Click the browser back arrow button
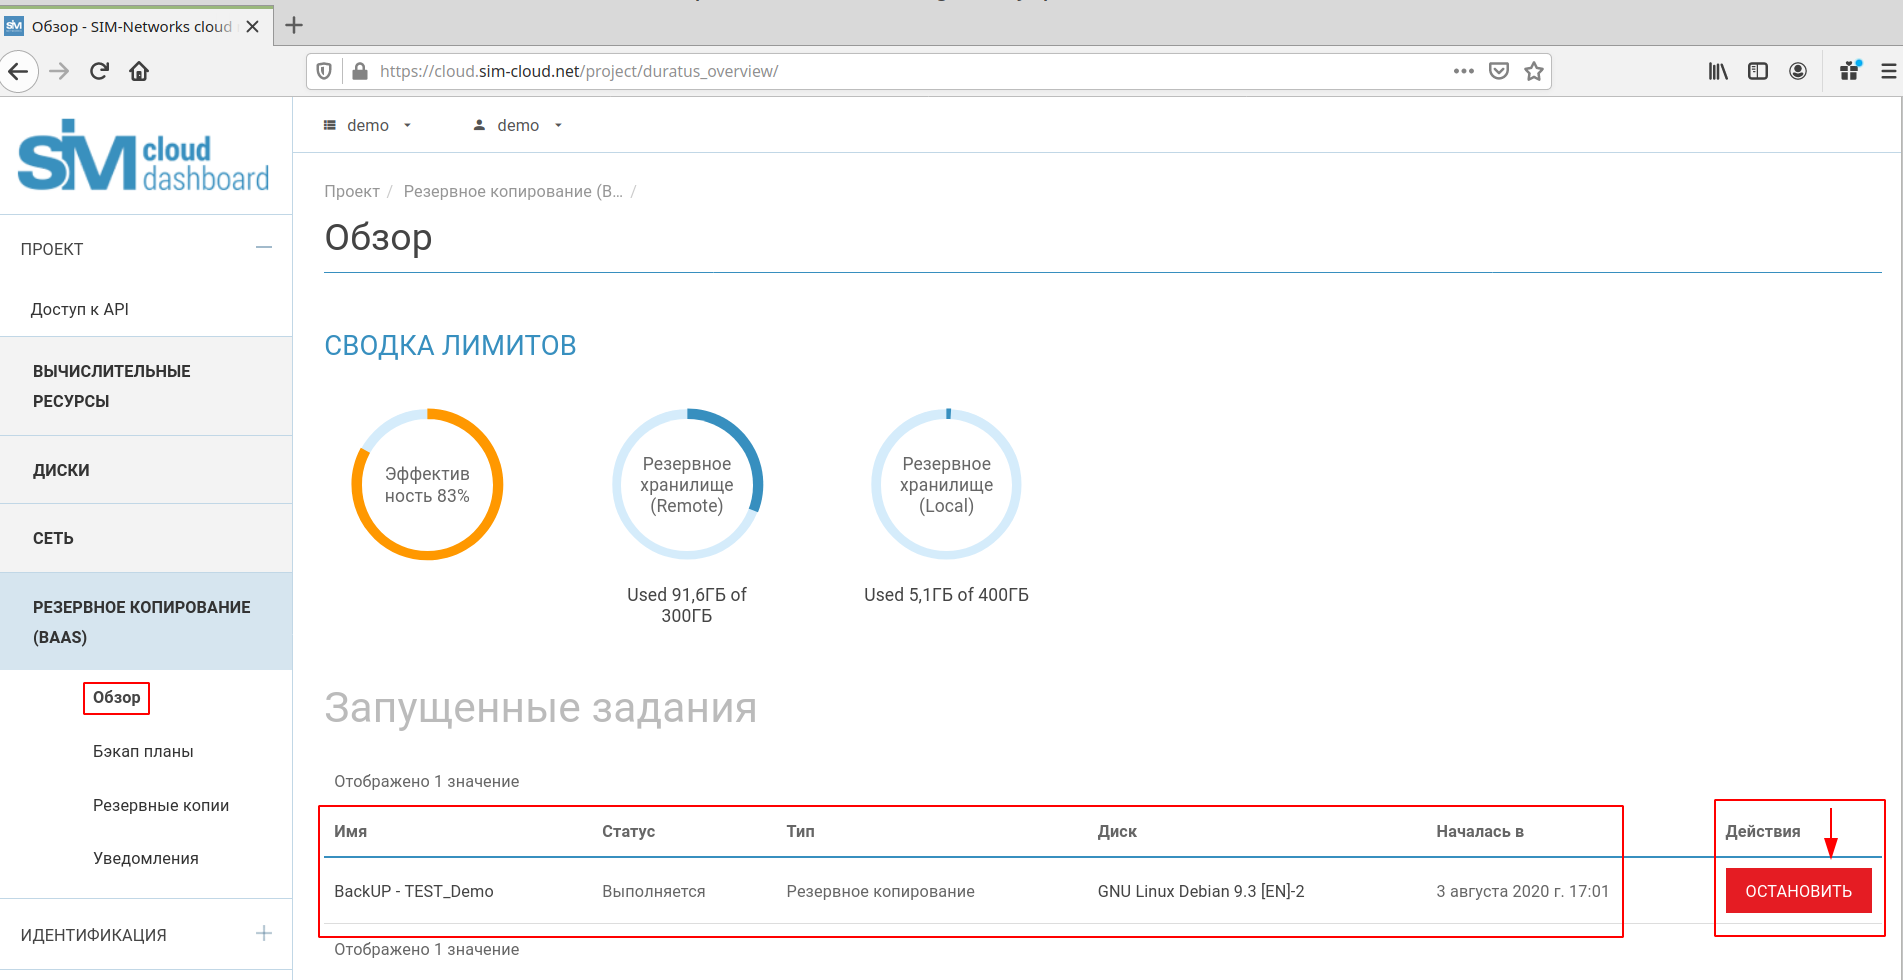The image size is (1903, 980). point(18,71)
